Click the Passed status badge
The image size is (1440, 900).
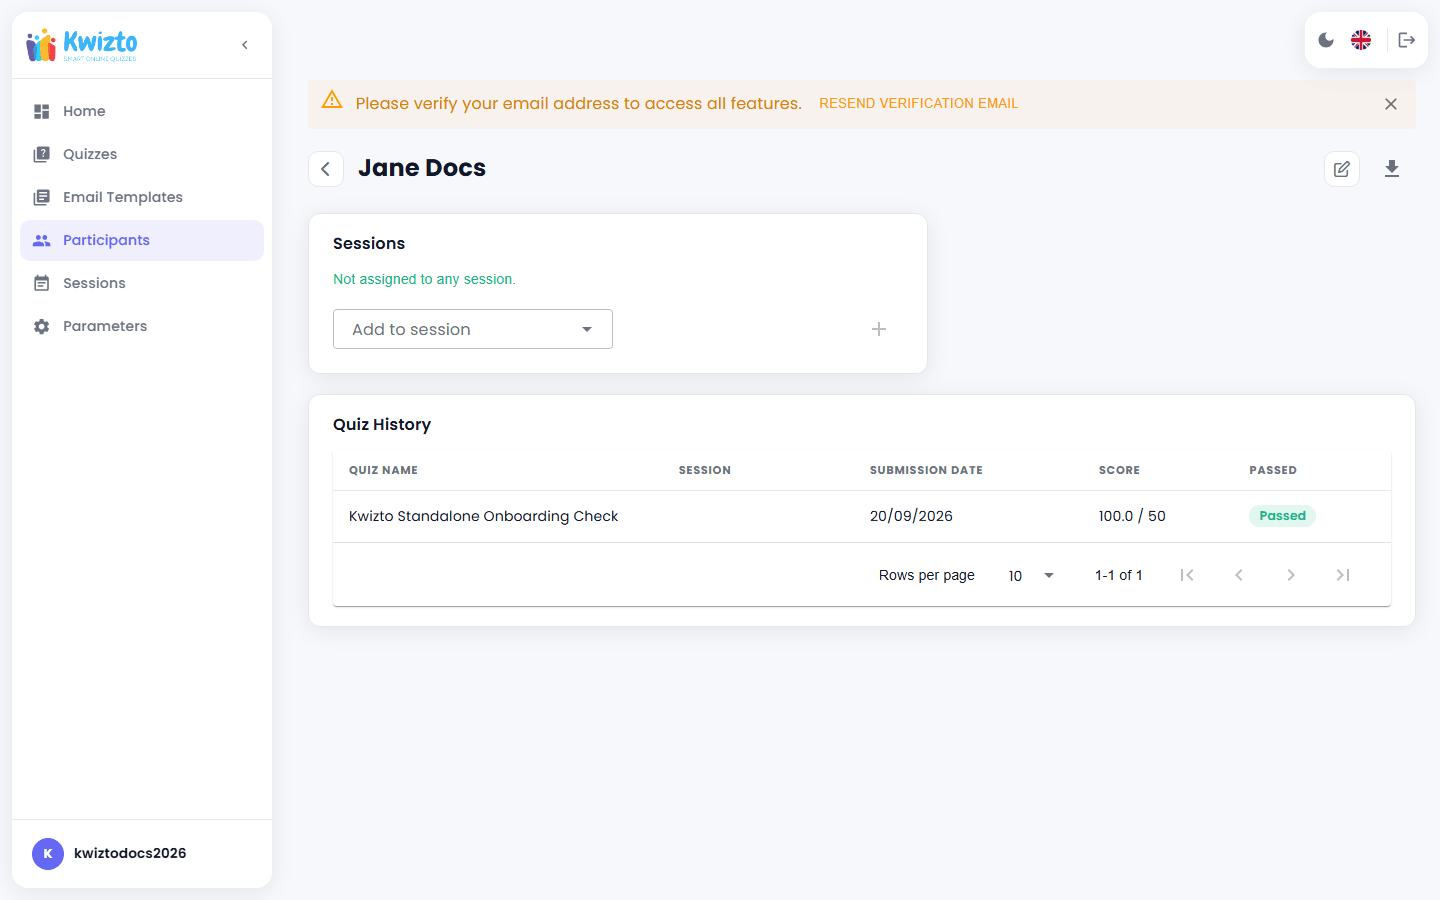point(1282,516)
